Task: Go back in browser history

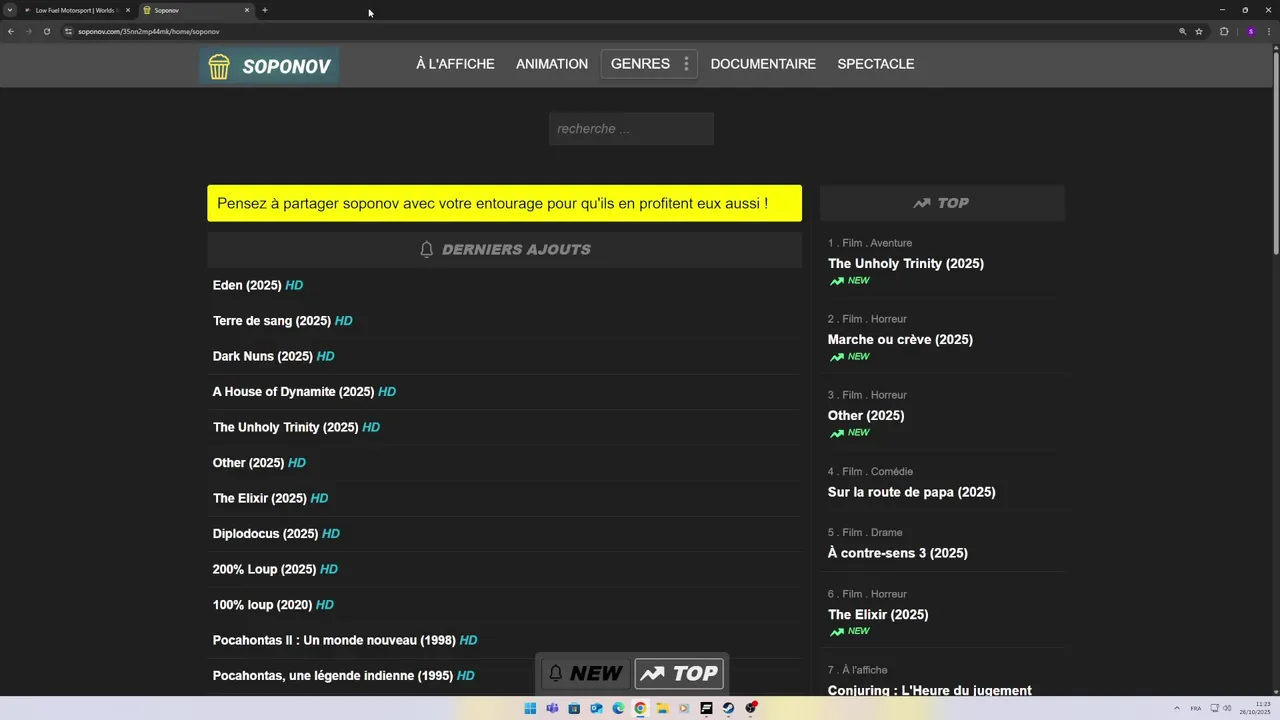Action: (11, 31)
